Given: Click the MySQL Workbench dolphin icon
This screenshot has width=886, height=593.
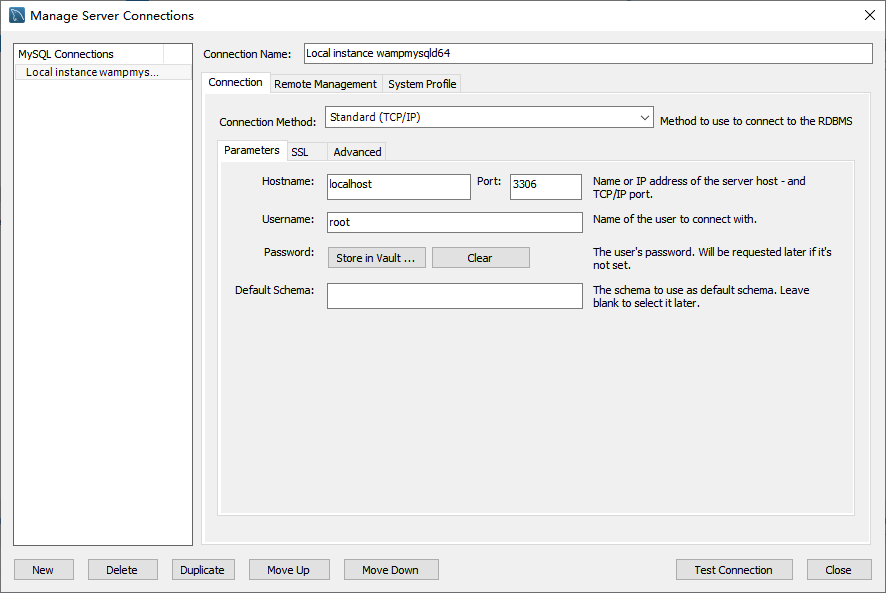Looking at the screenshot, I should (x=17, y=16).
